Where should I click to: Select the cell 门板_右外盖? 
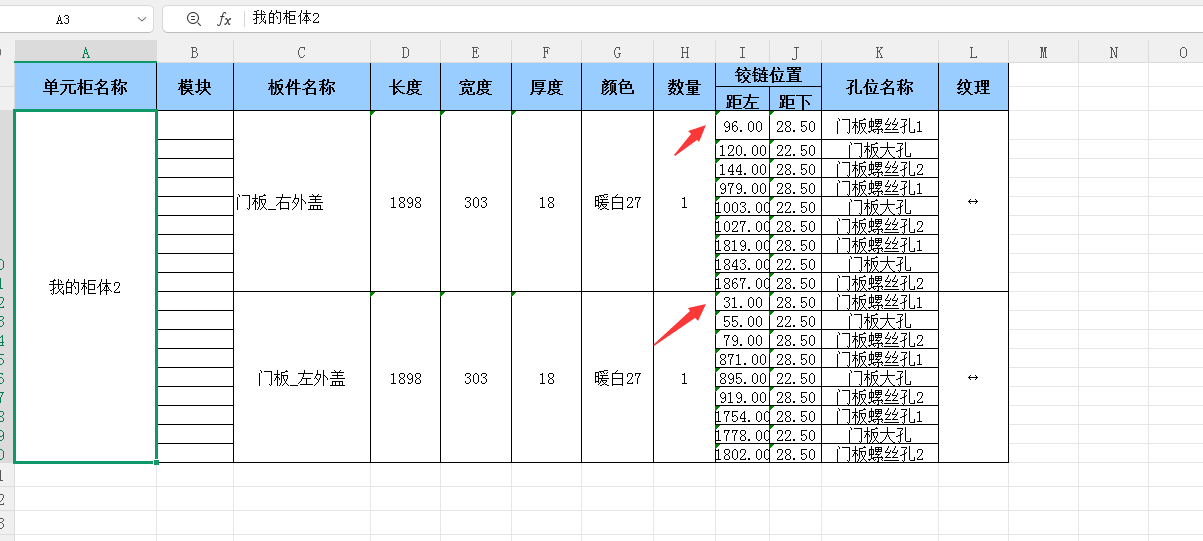(302, 202)
